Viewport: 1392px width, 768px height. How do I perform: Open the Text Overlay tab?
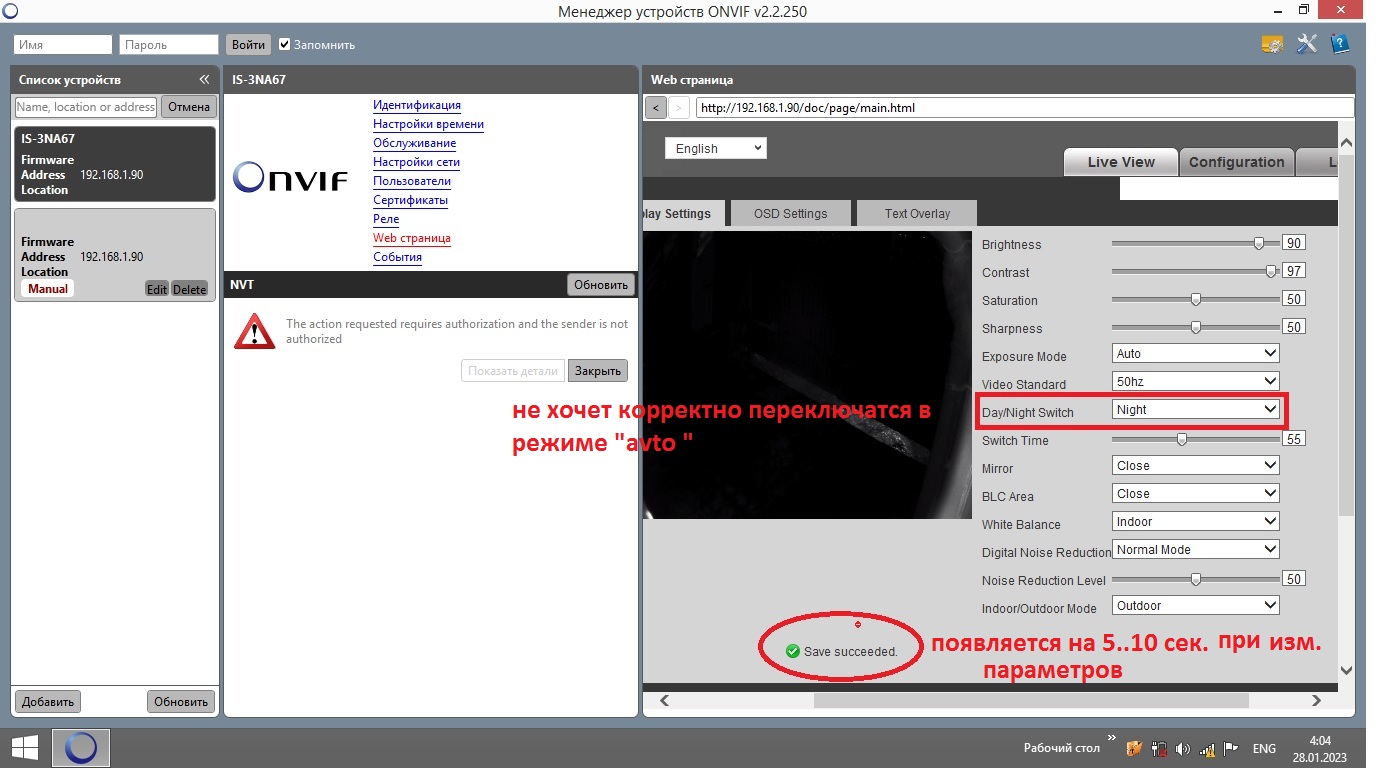pos(917,214)
